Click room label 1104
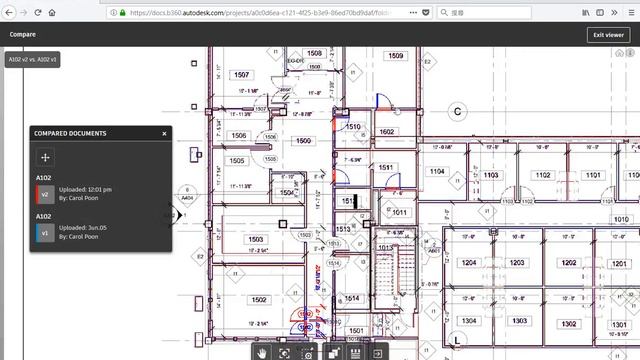The width and height of the screenshot is (640, 360). click(x=437, y=171)
